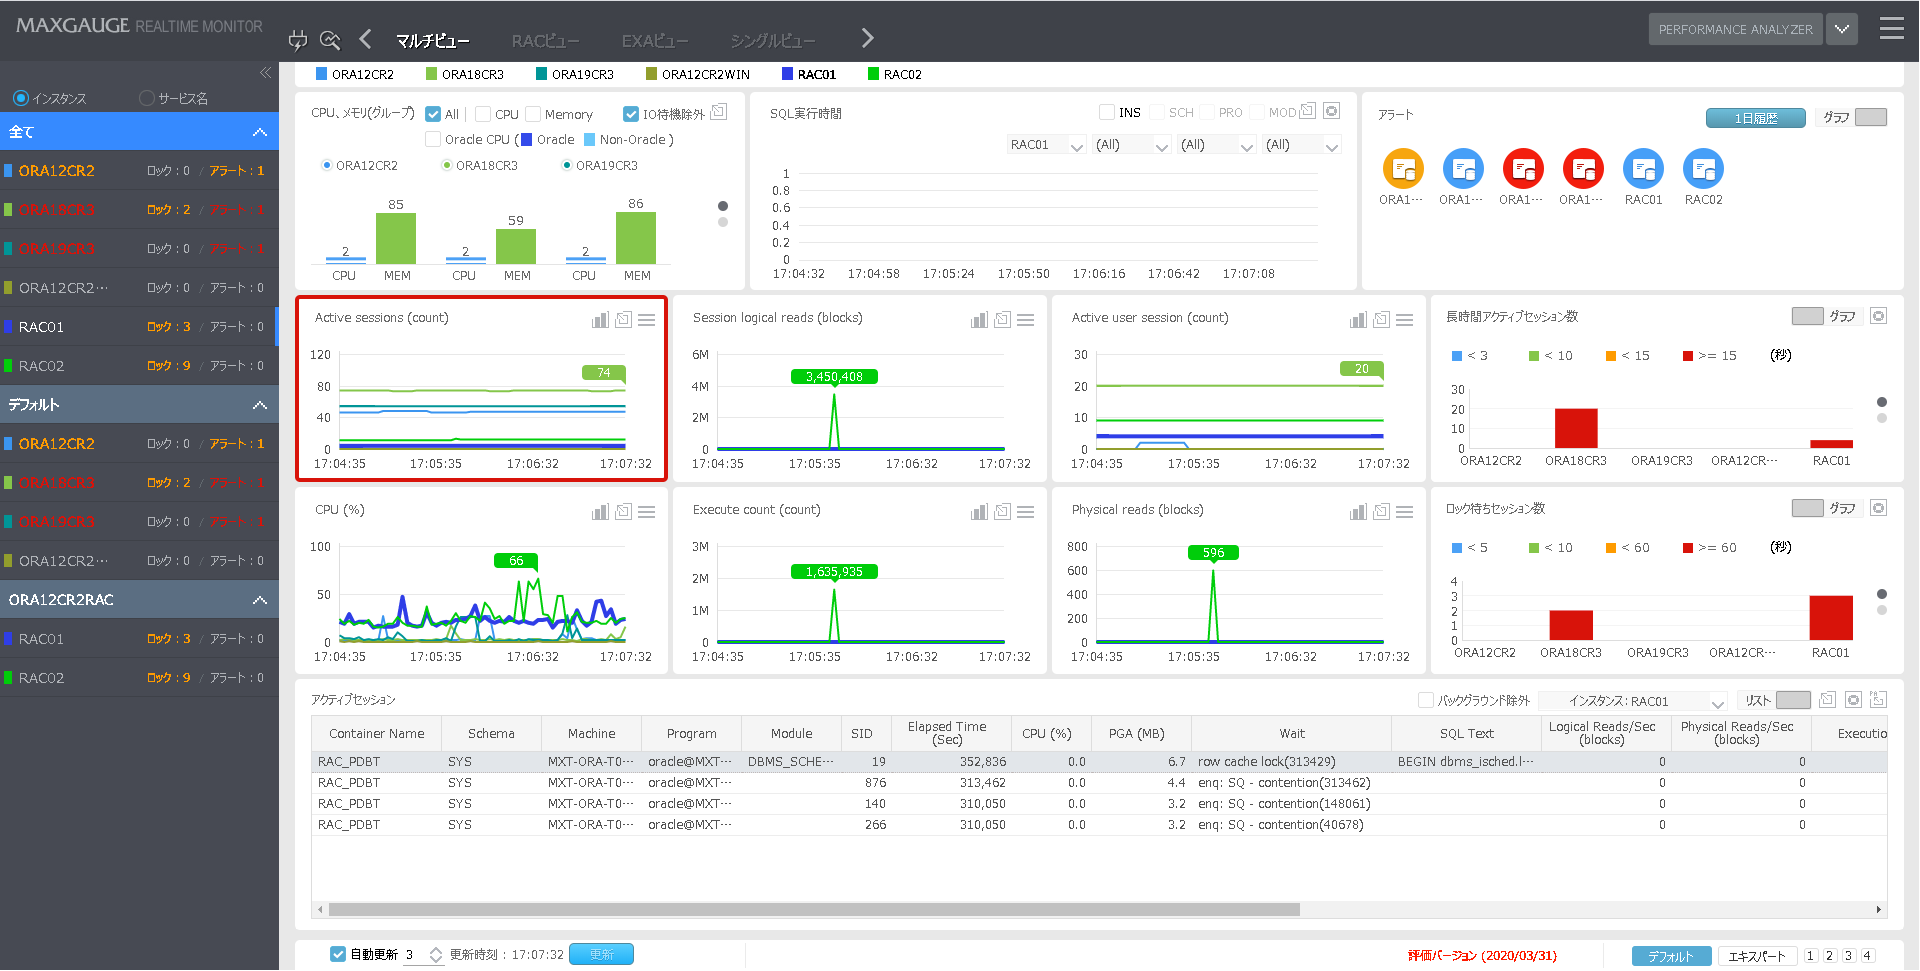
Task: Open the RAC01 dropdown in SQL panel
Action: [1046, 145]
